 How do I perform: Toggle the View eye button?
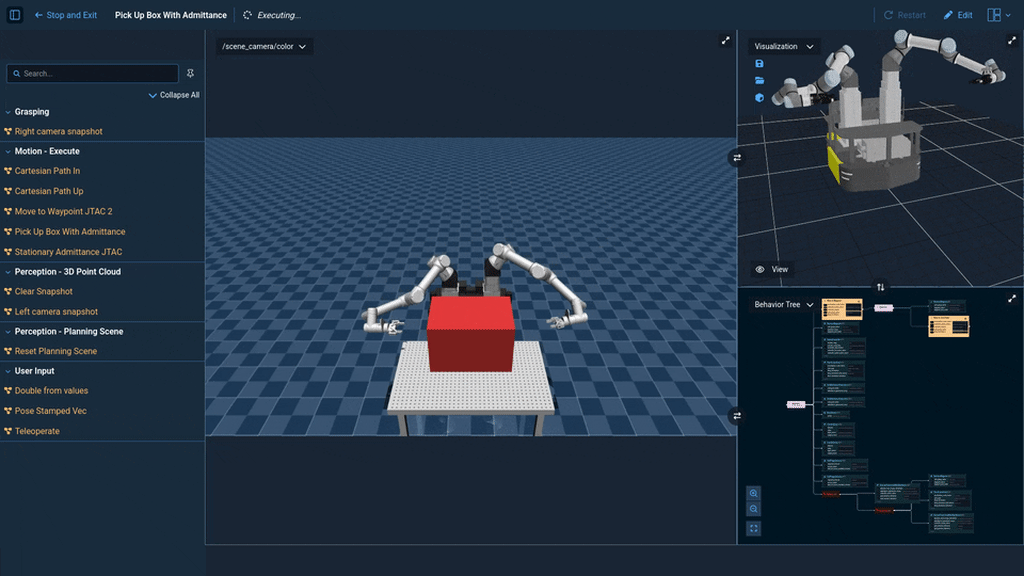[772, 269]
